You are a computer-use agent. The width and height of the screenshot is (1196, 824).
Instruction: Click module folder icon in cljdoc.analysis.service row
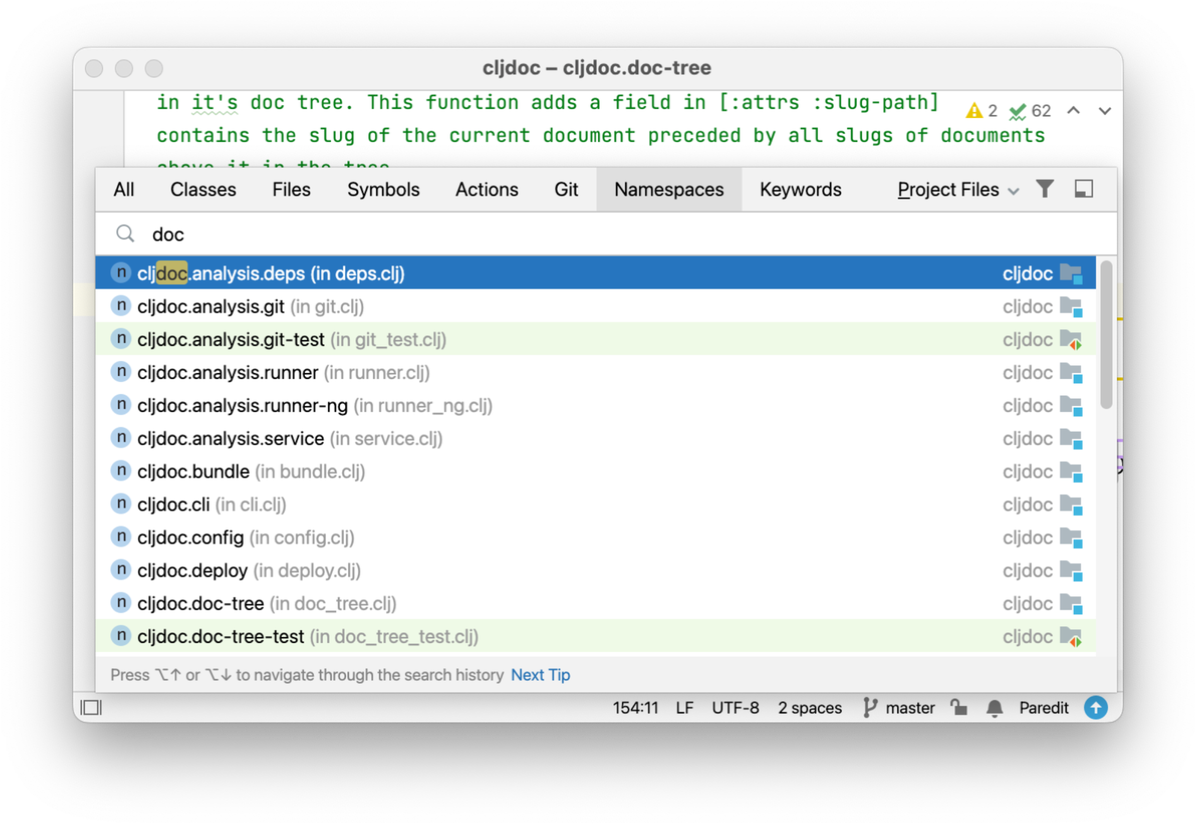click(1071, 439)
